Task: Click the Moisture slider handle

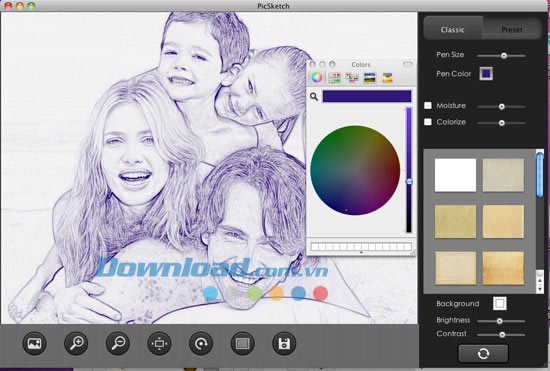Action: coord(502,107)
